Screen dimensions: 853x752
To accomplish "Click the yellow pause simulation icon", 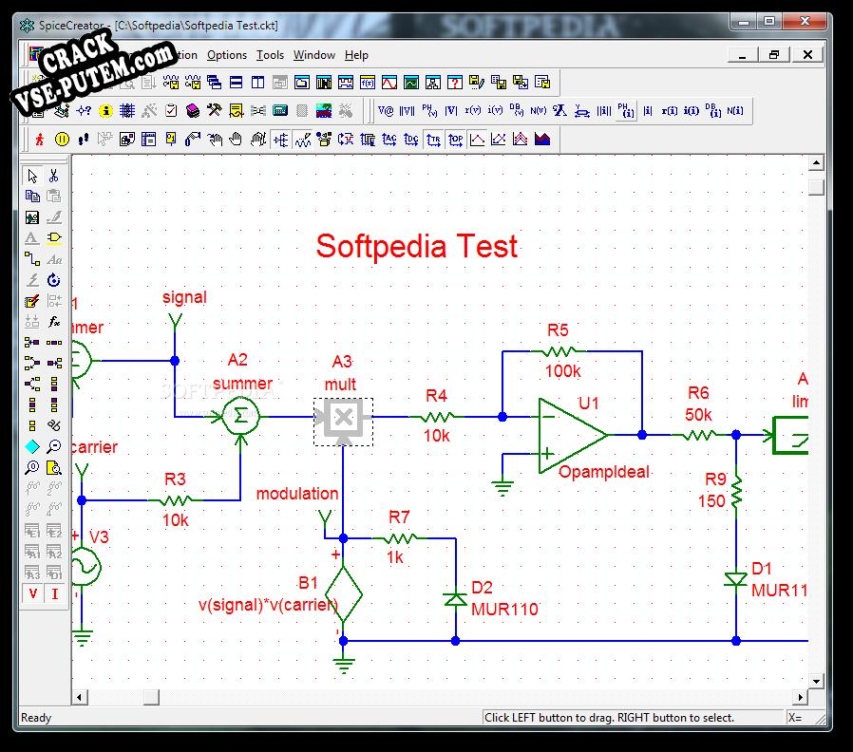I will click(62, 139).
